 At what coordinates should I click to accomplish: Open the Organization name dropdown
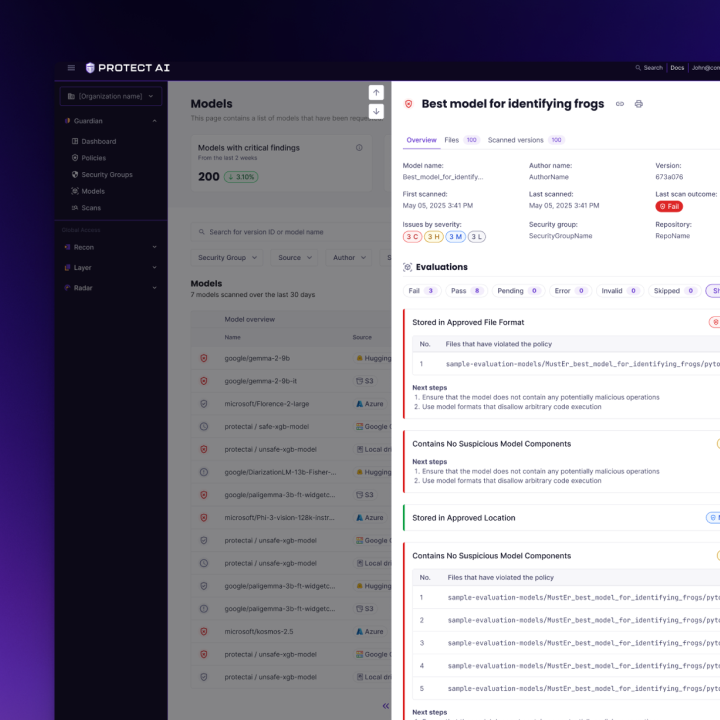click(111, 96)
